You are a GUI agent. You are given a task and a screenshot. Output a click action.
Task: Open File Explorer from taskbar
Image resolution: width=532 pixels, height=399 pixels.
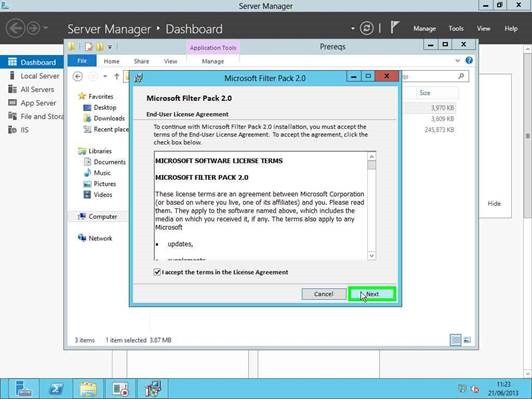[88, 389]
